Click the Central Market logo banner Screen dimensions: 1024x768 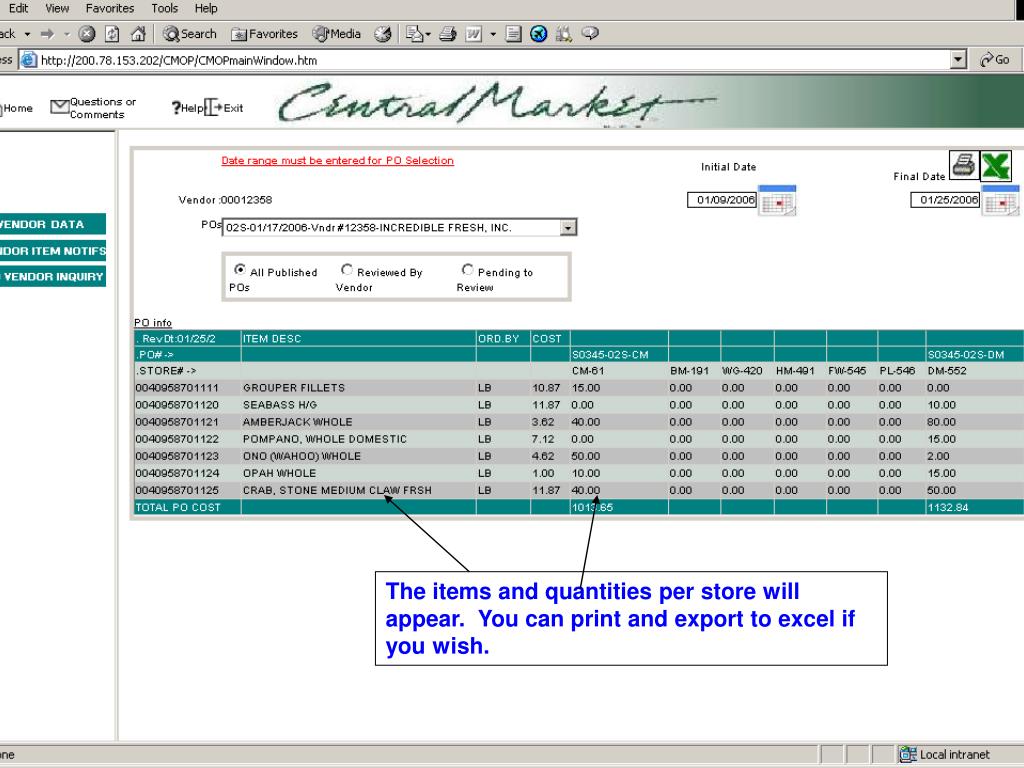[496, 103]
